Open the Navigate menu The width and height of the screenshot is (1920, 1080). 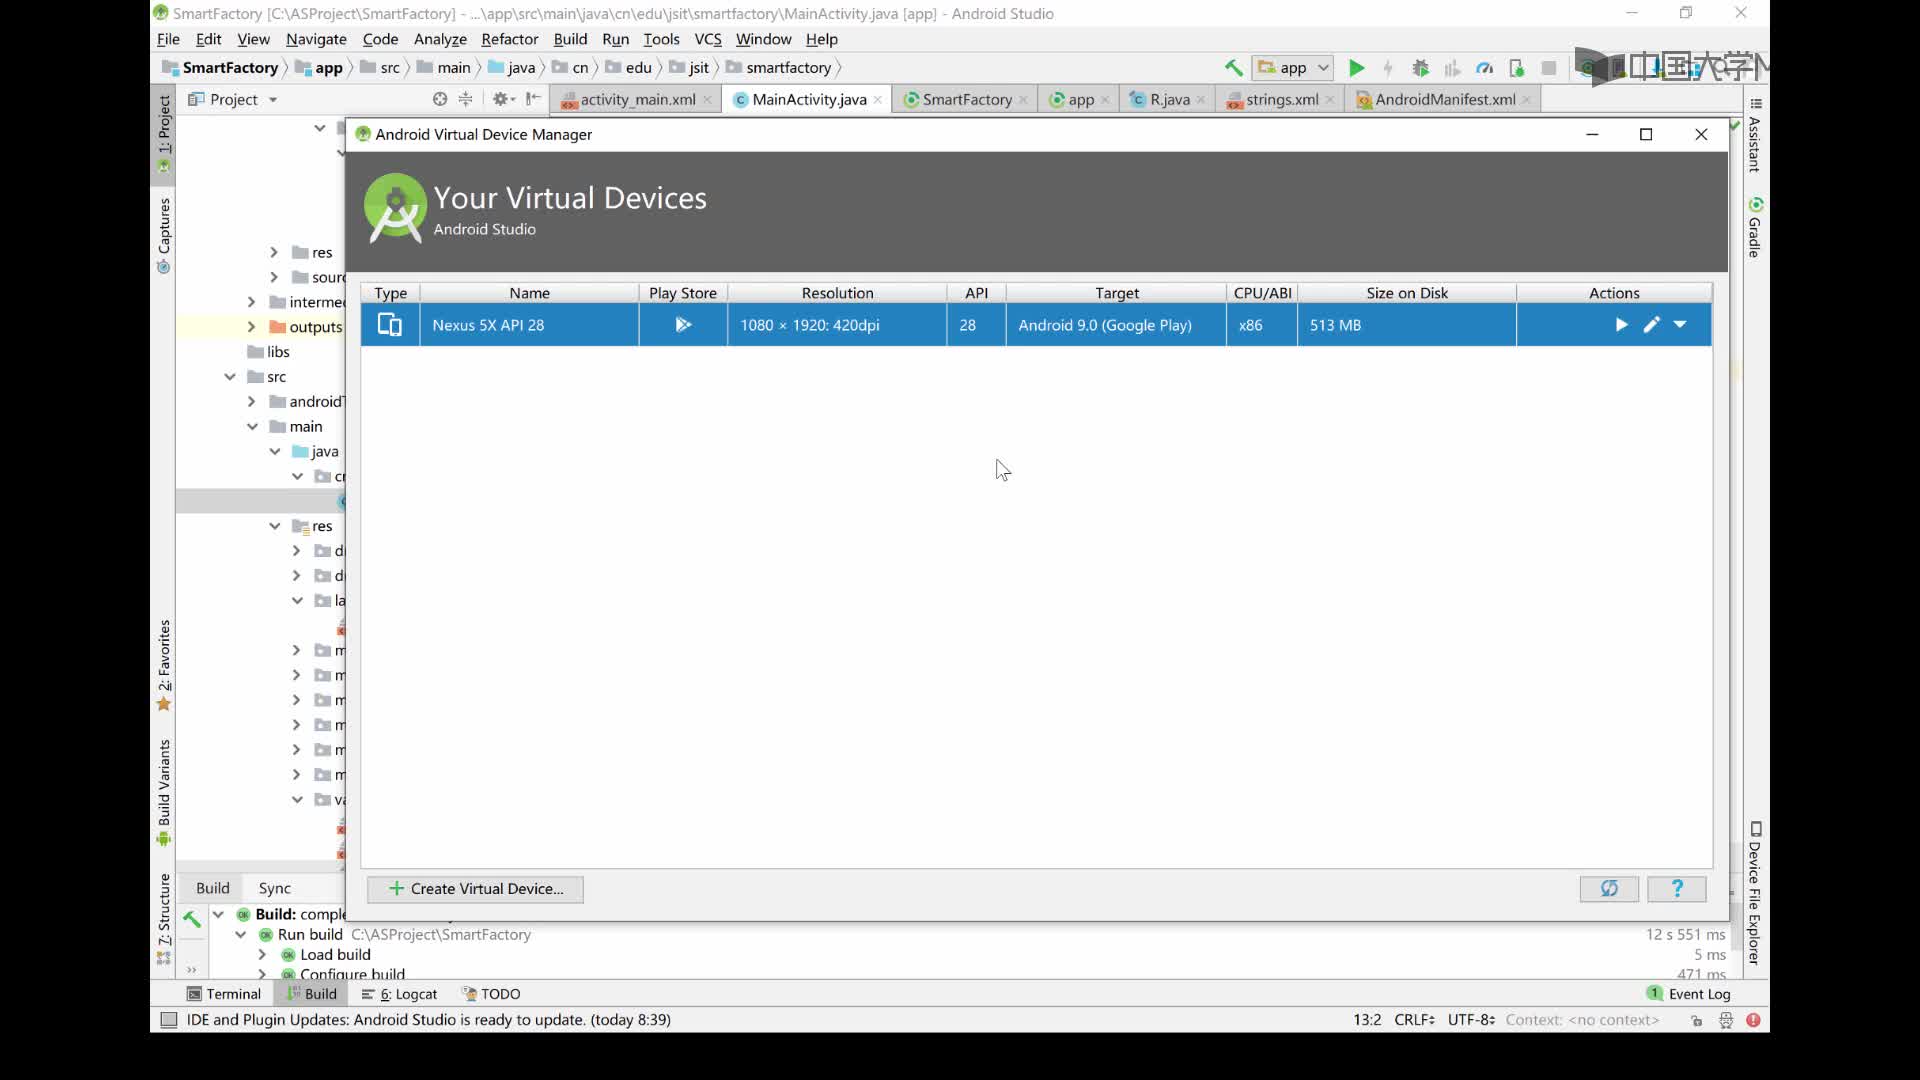coord(316,39)
